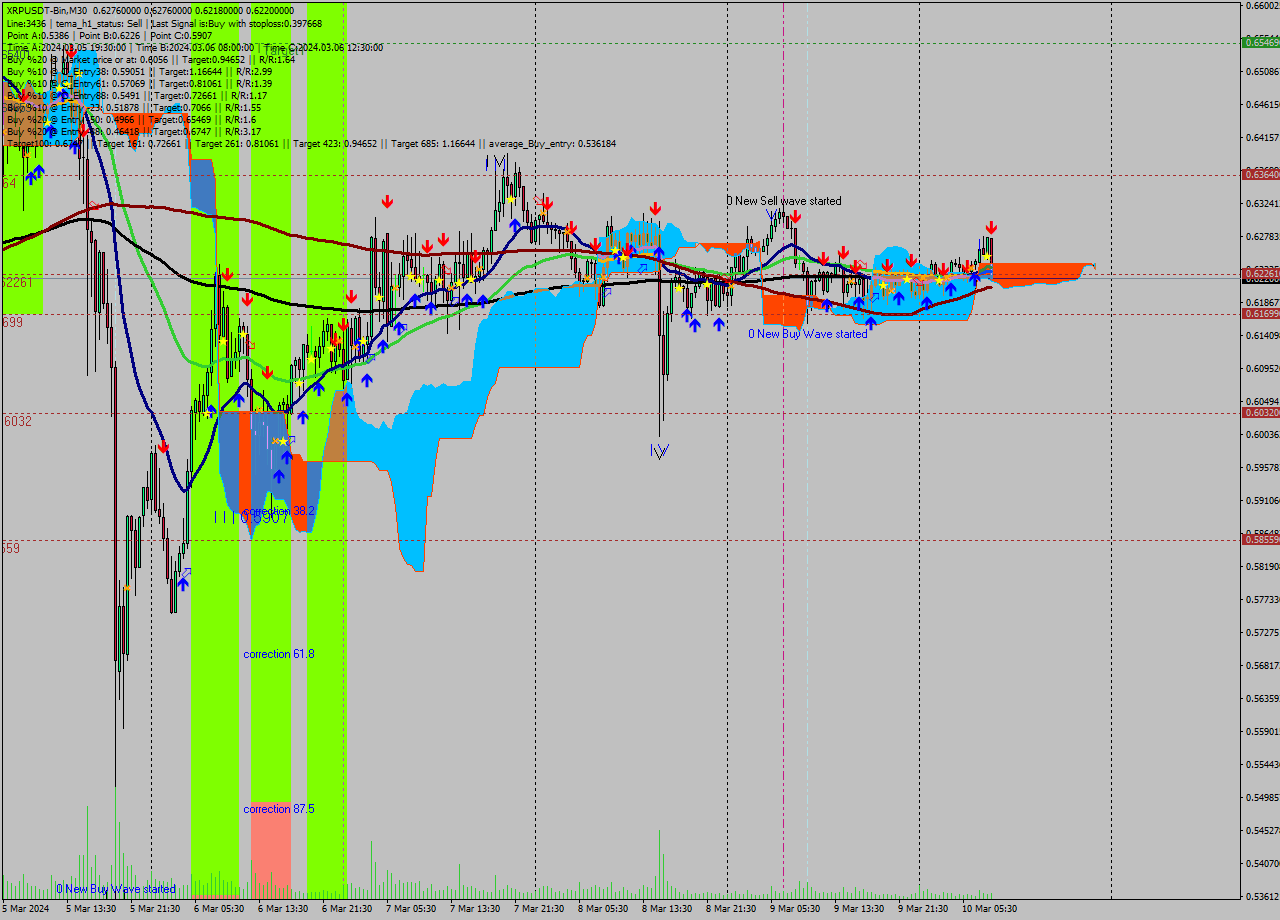Click the '8 Mar 05:30' time axis label

(x=603, y=909)
